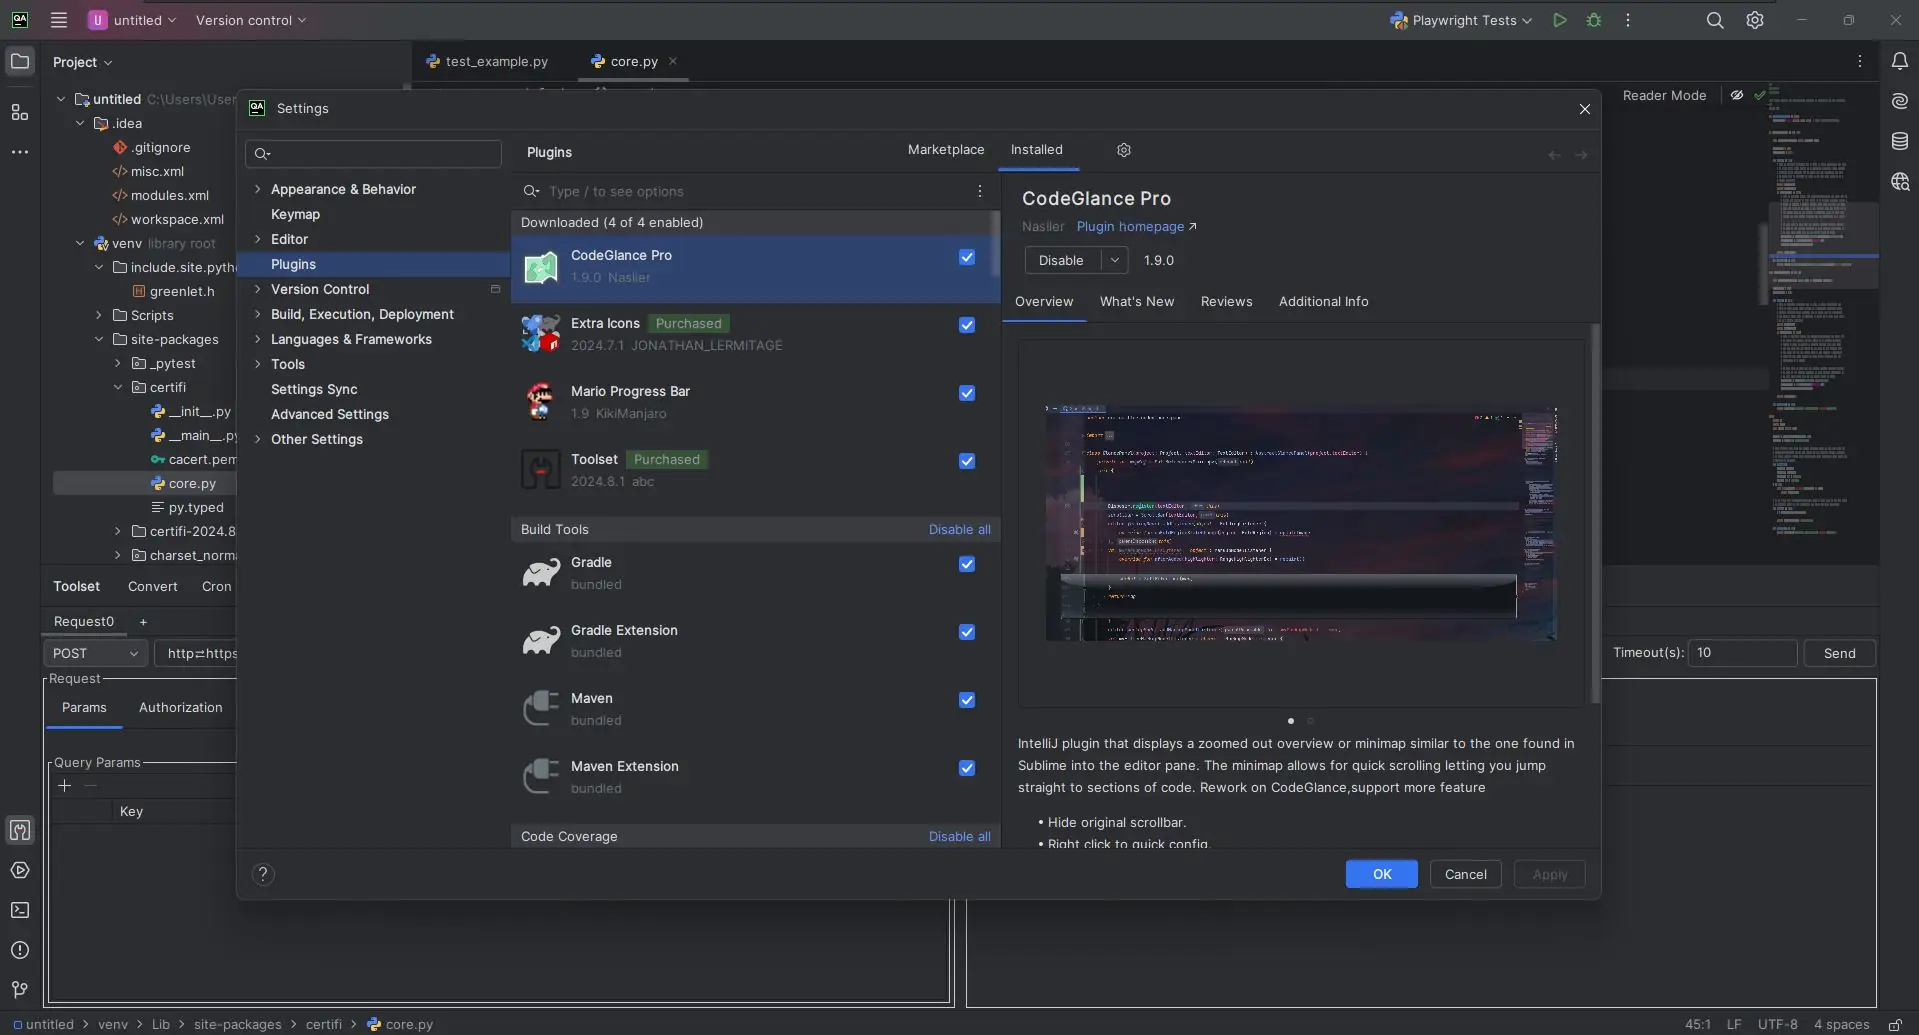The height and width of the screenshot is (1035, 1919).
Task: Uncheck the Maven plugin
Action: pyautogui.click(x=967, y=700)
